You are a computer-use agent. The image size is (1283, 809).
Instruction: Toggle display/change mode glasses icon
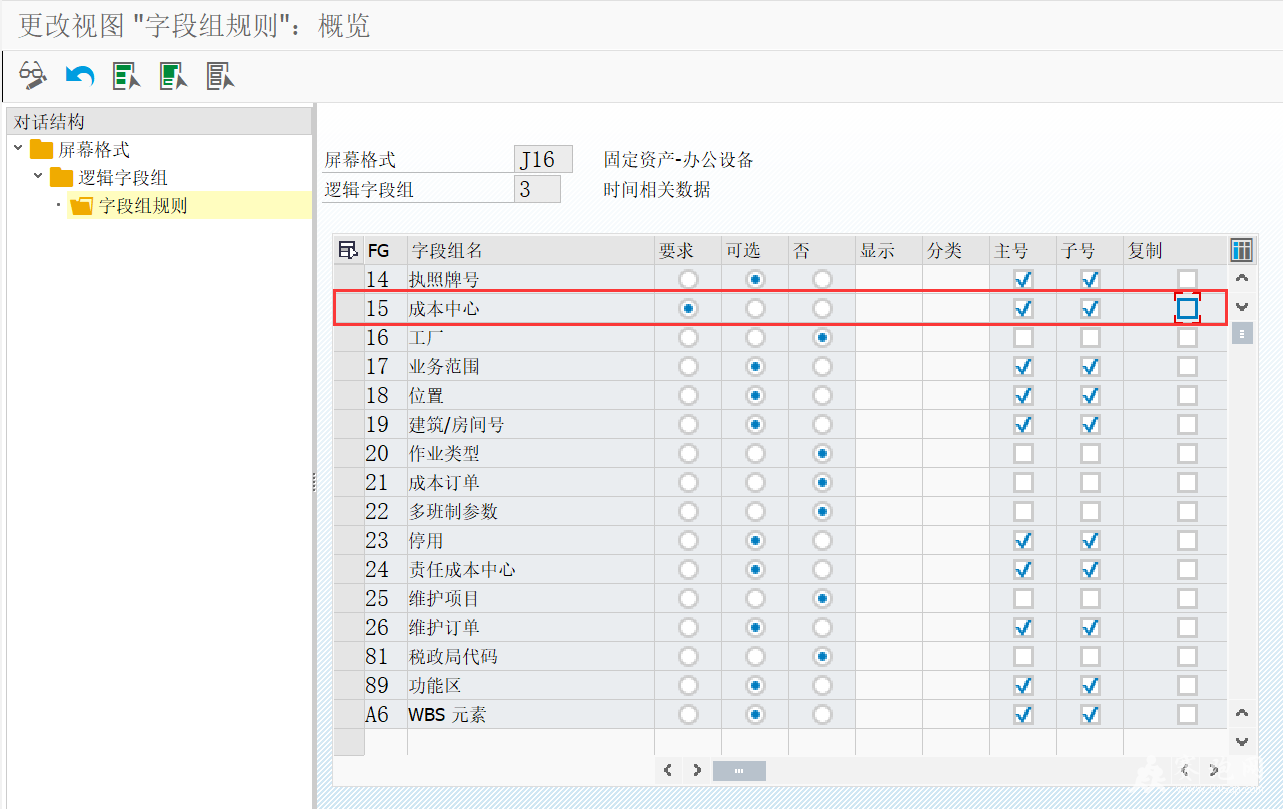pyautogui.click(x=33, y=75)
